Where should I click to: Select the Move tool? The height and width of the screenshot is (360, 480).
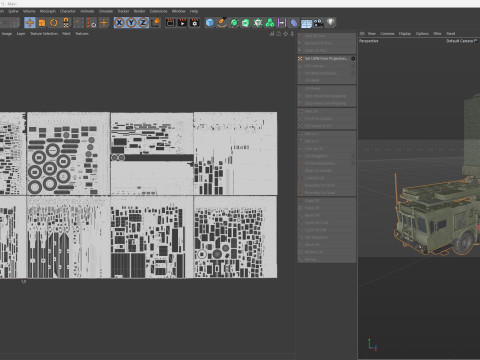click(30, 23)
